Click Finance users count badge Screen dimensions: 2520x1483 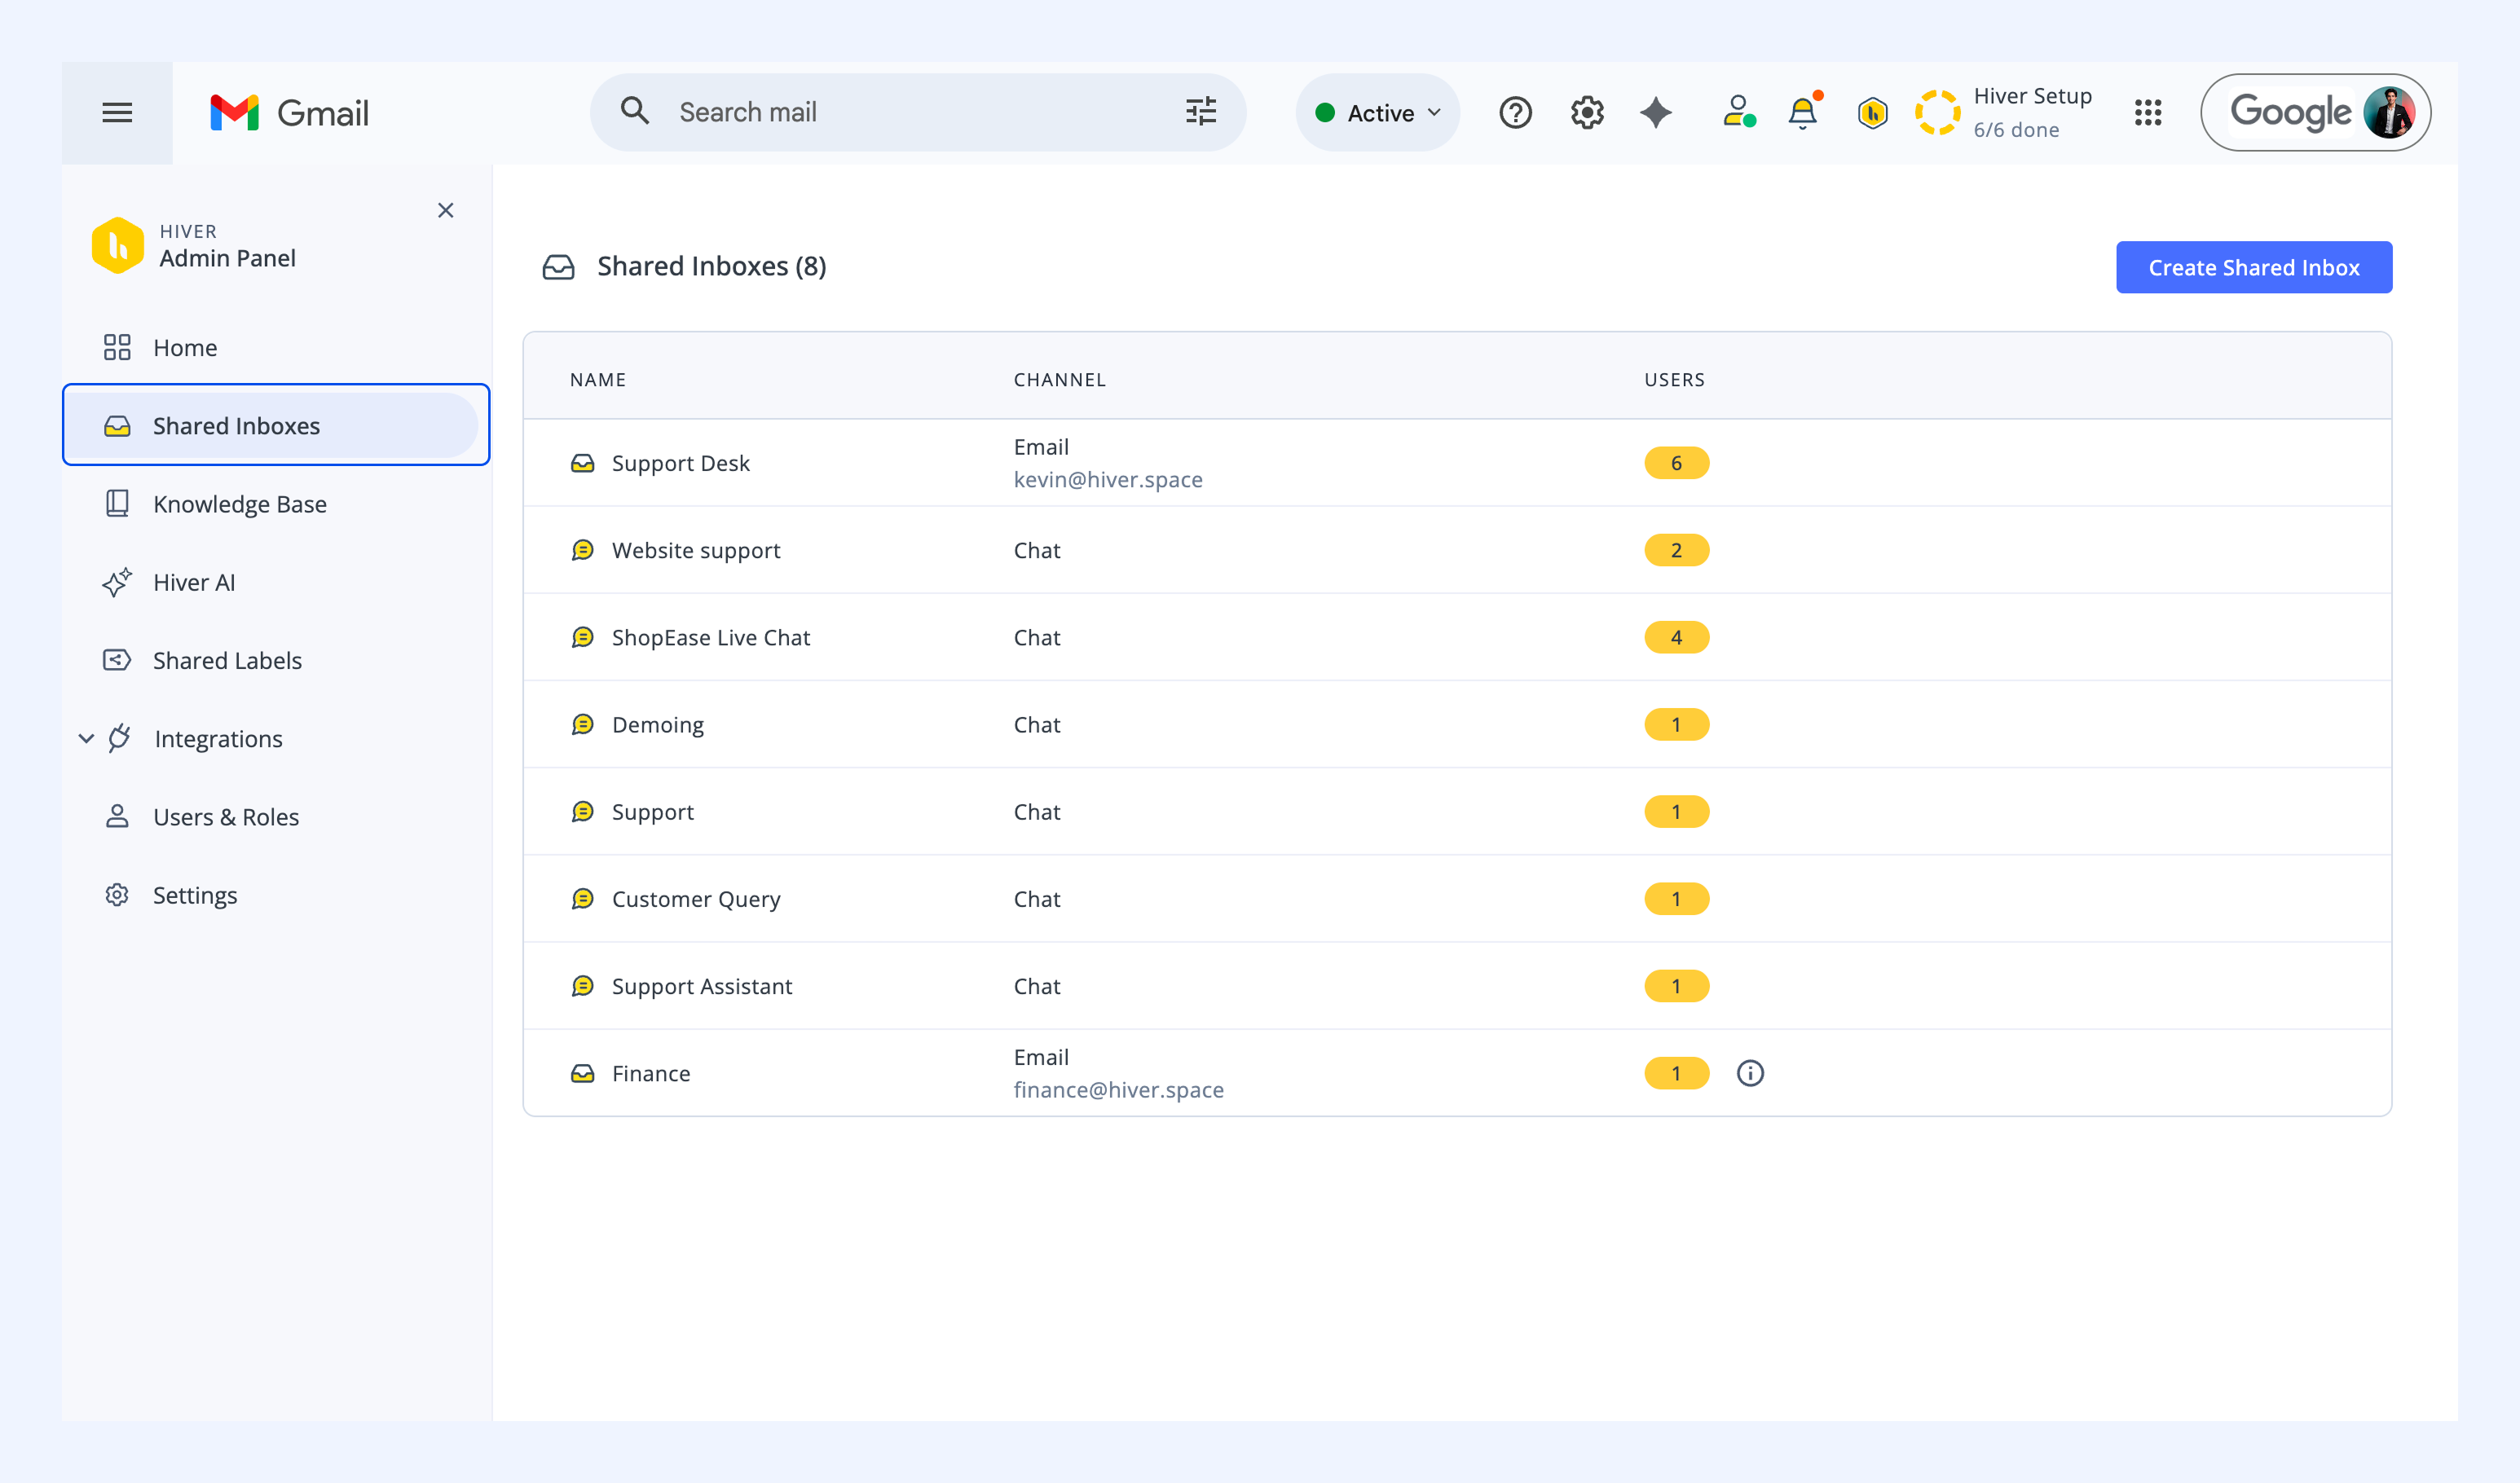click(1676, 1073)
